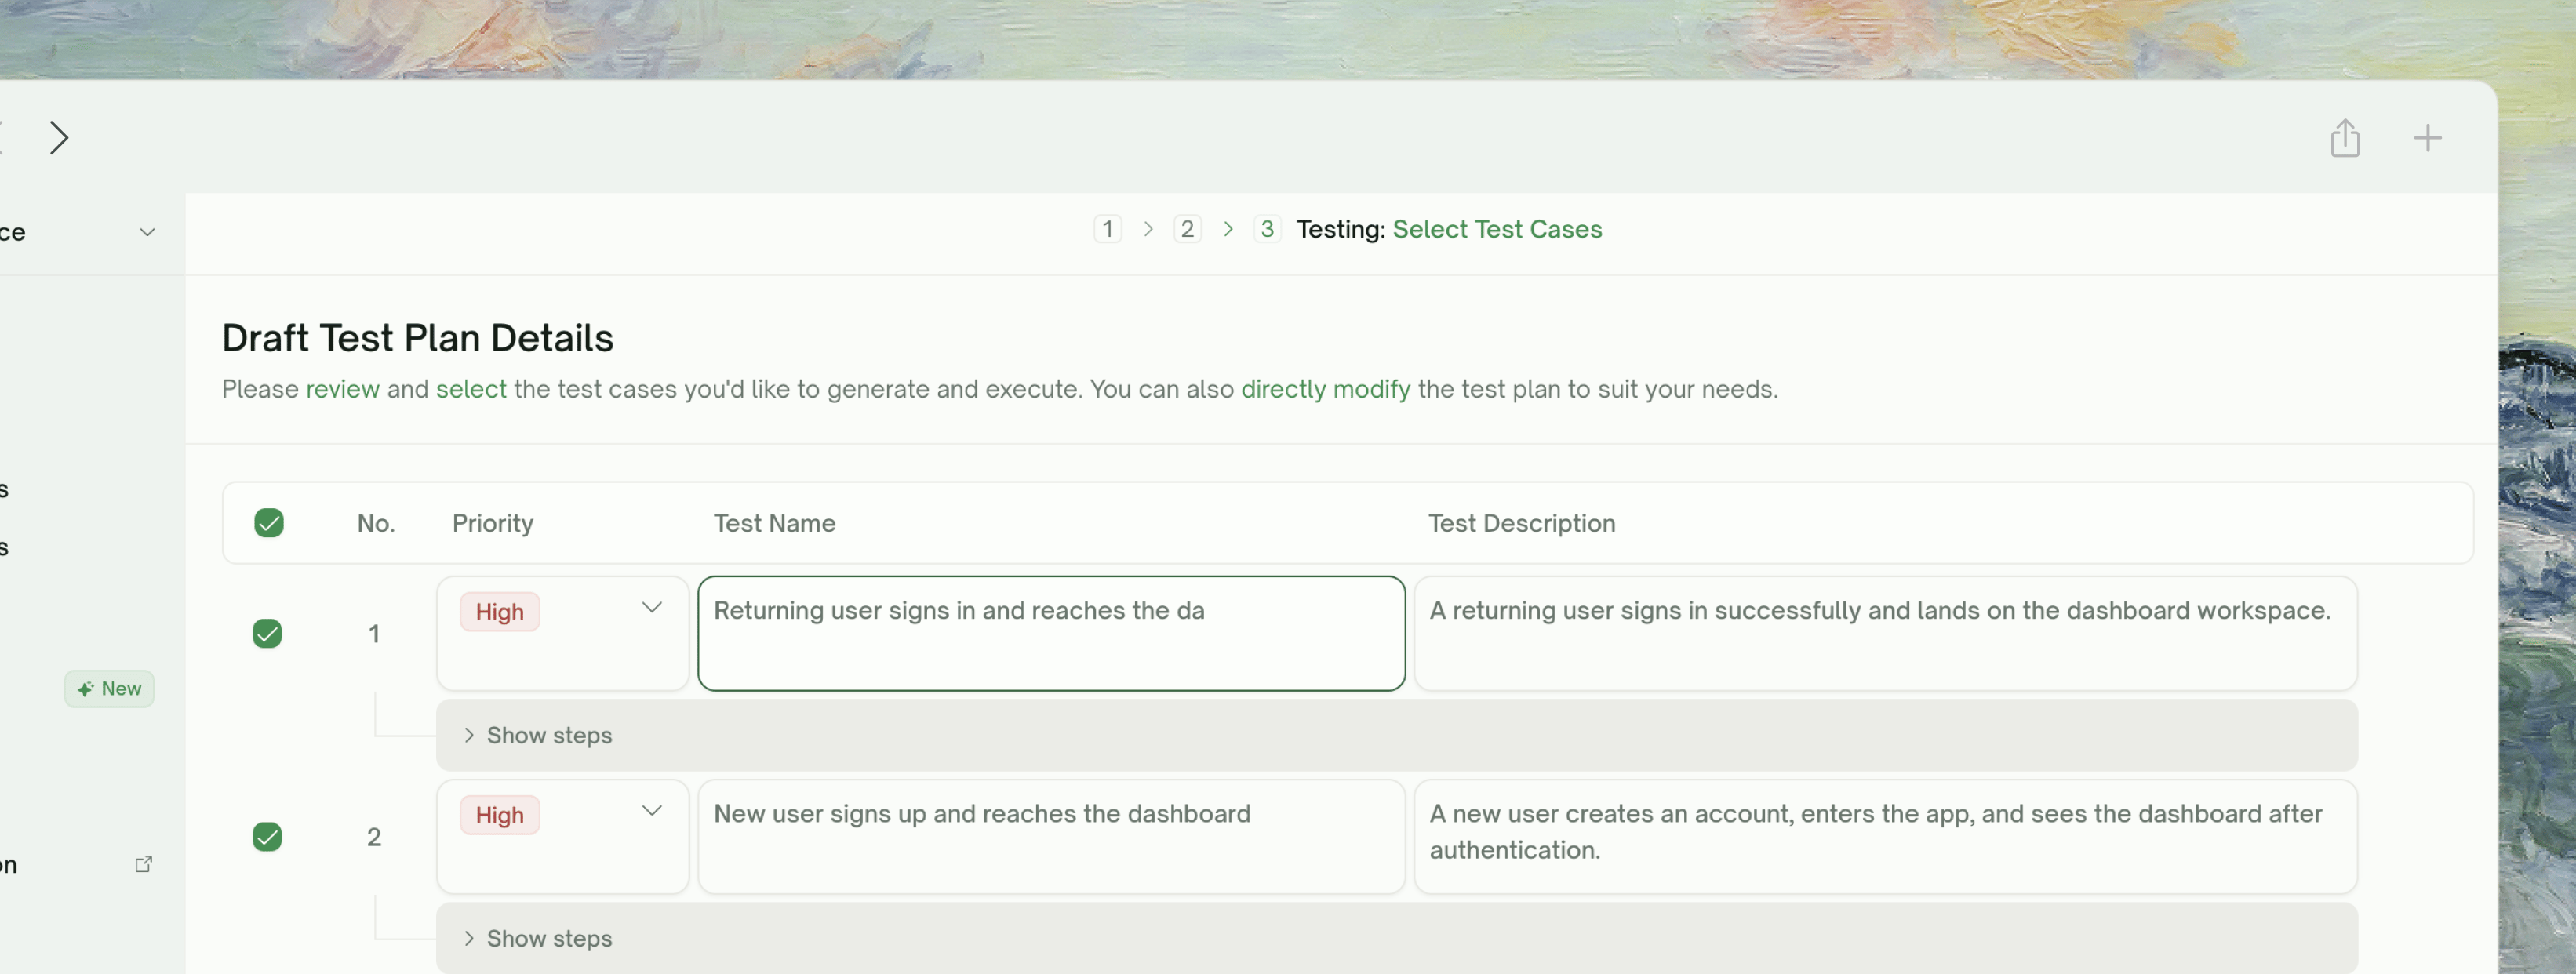
Task: Uncheck test case 2 checkbox
Action: 267,836
